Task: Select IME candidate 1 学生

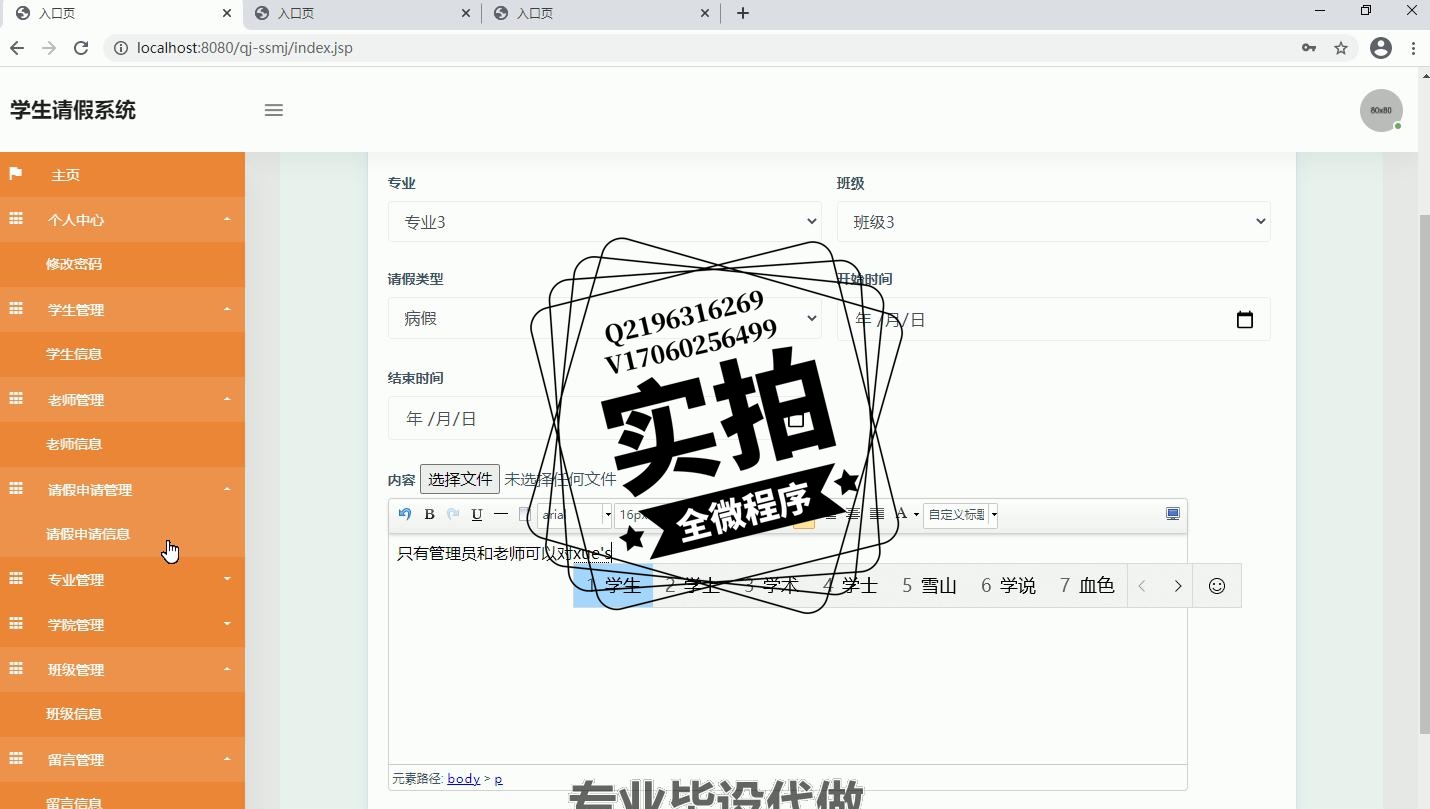Action: 613,586
